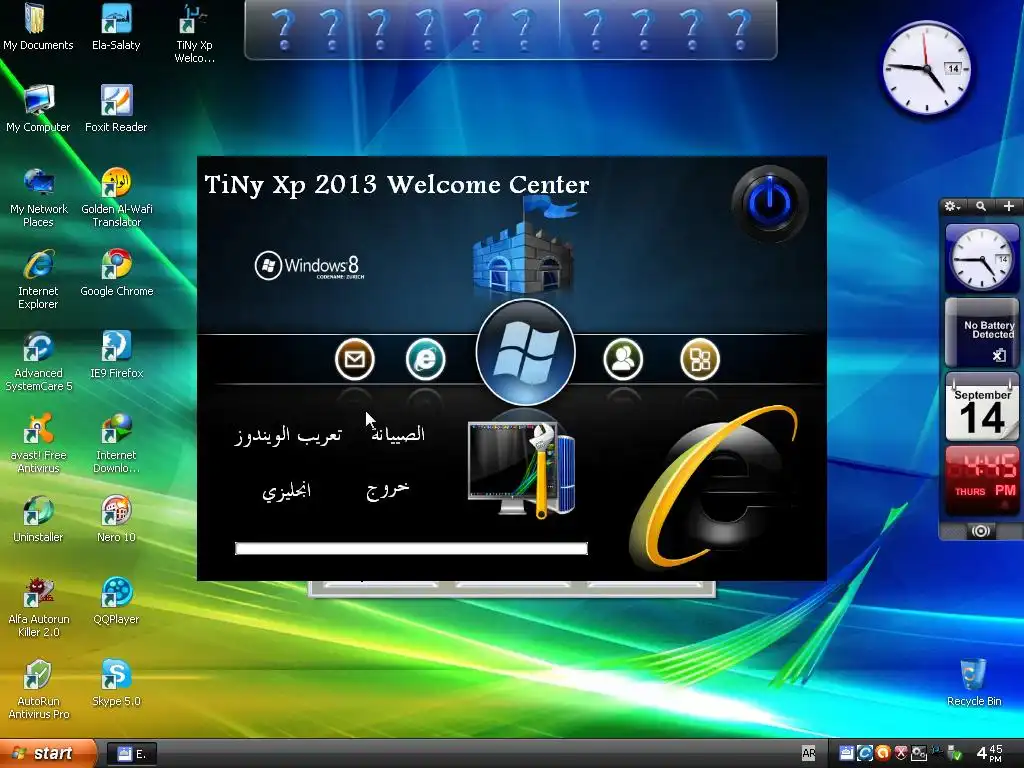Click the sidebar analog clock gadget
The height and width of the screenshot is (768, 1024).
coord(982,259)
